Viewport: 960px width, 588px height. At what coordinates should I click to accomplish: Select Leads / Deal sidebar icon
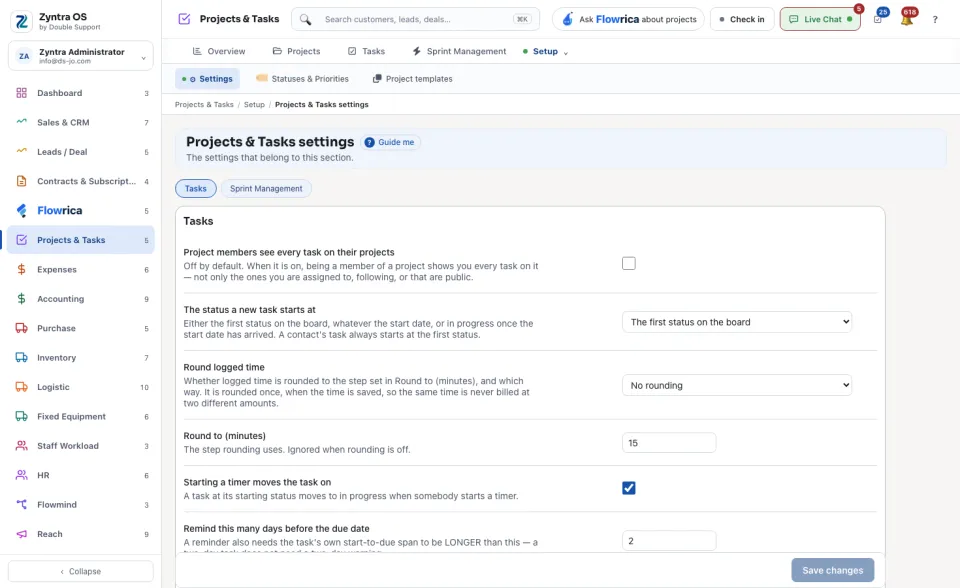pos(21,151)
